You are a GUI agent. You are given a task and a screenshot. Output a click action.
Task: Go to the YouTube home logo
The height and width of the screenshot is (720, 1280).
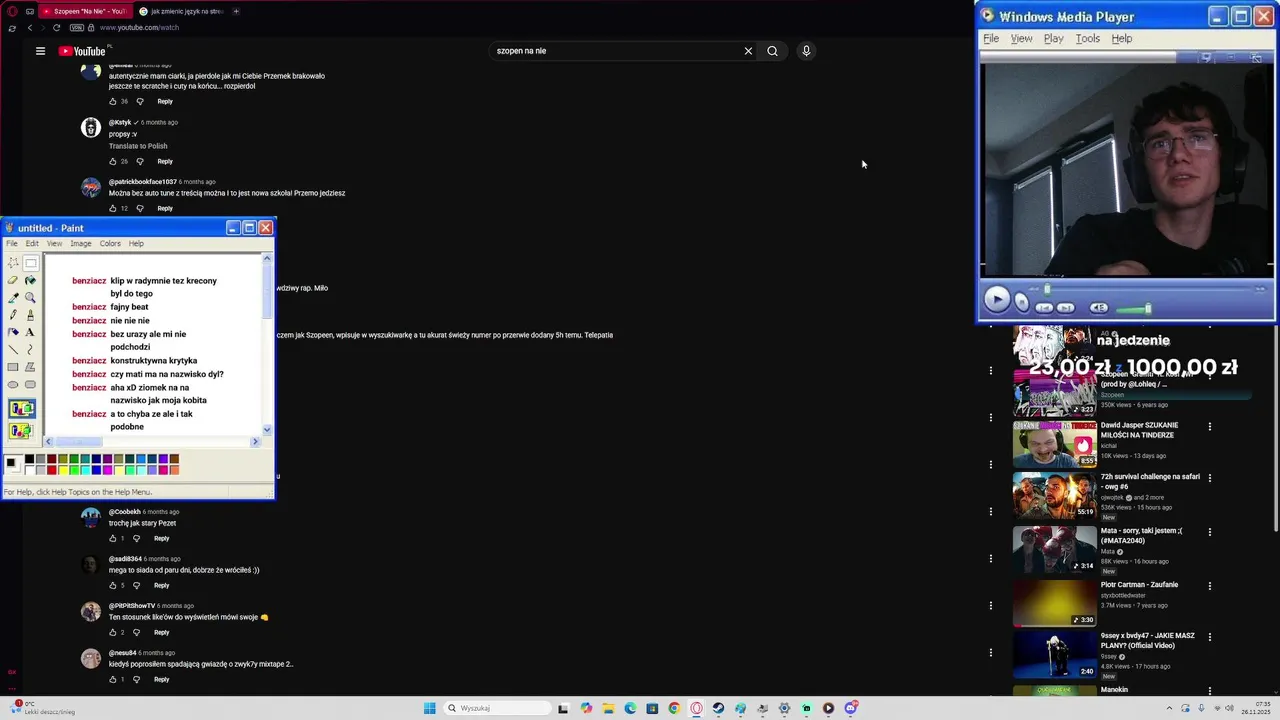click(x=83, y=51)
